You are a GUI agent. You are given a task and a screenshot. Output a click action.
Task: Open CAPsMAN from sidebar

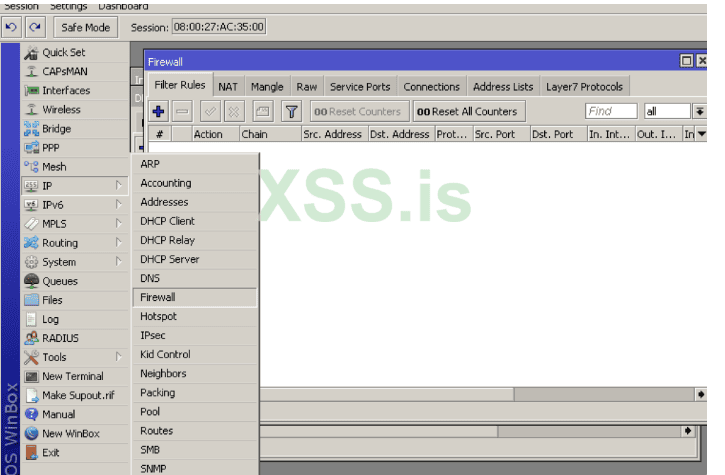pos(75,71)
